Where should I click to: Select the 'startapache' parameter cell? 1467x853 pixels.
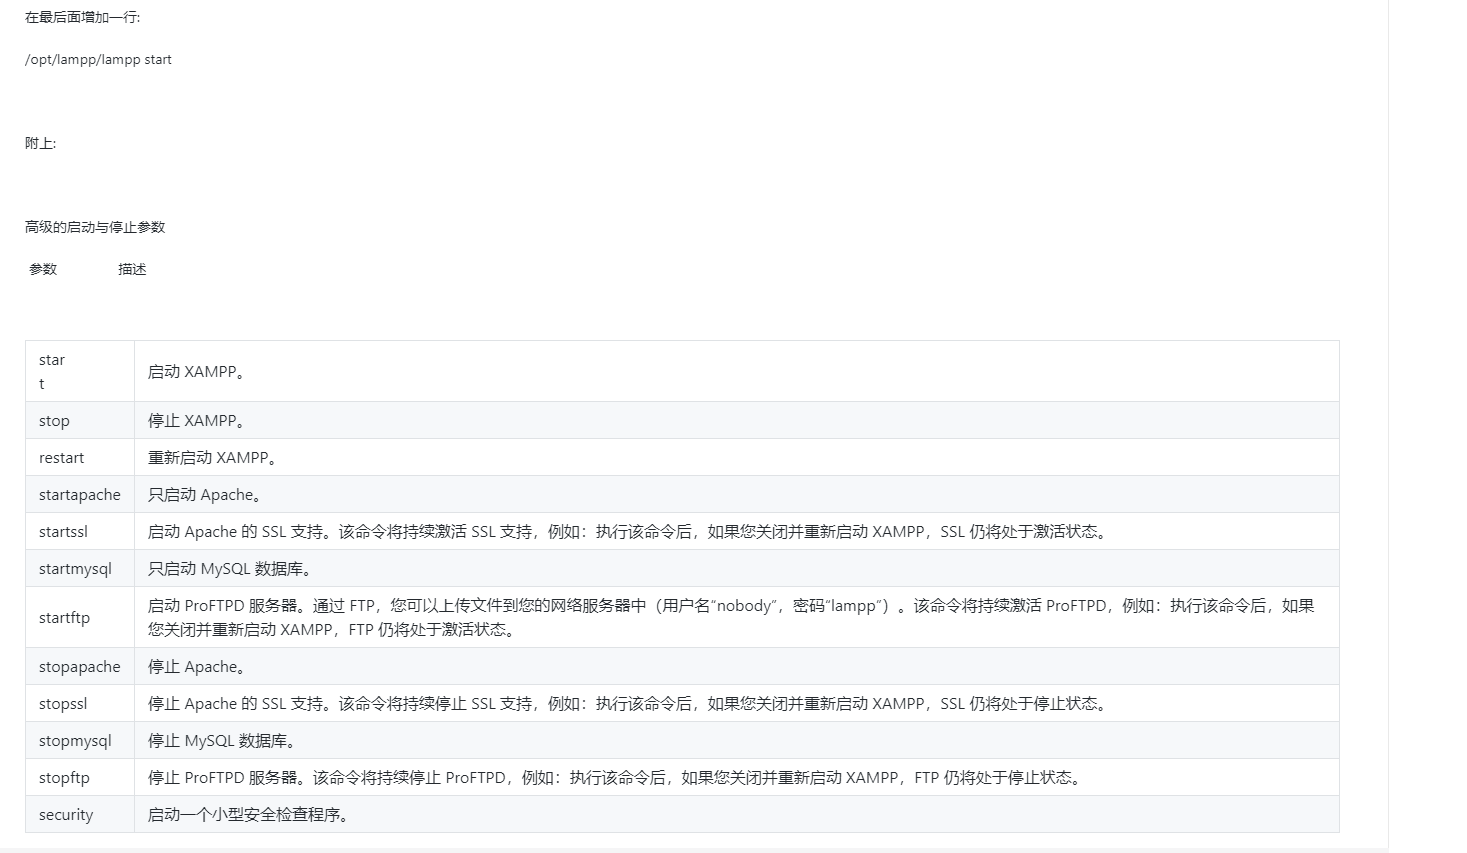point(80,495)
